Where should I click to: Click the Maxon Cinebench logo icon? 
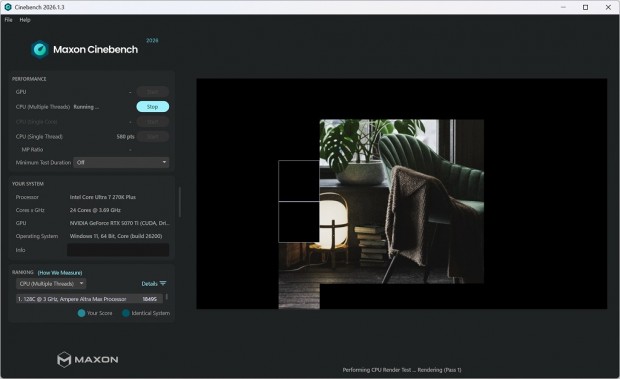pos(40,49)
